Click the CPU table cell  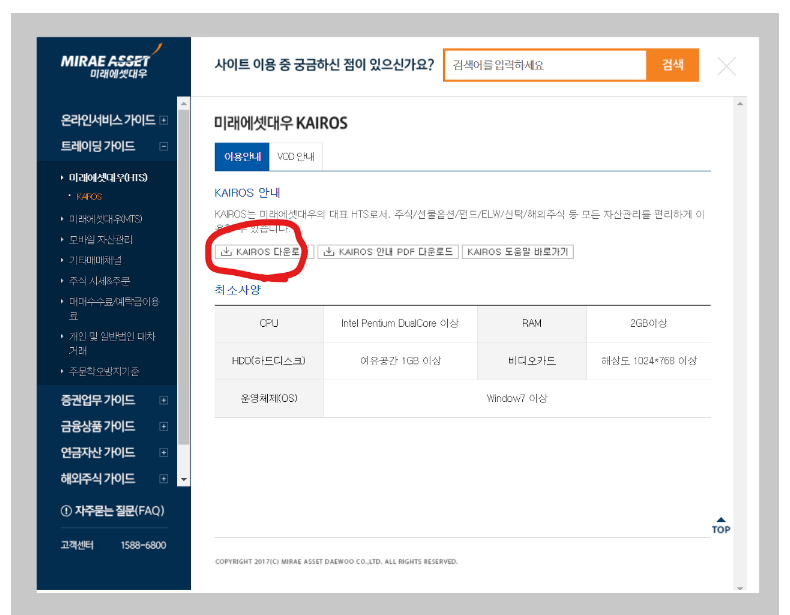[x=269, y=324]
